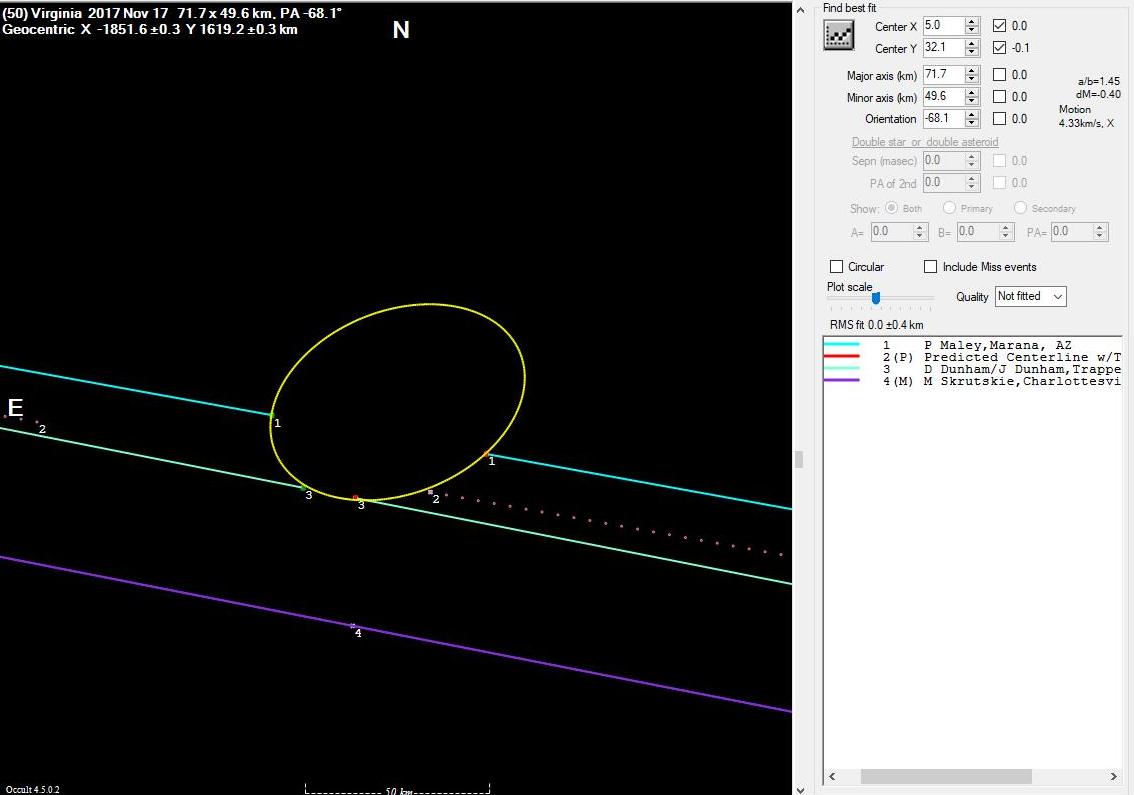Enable the Major axis fit checkbox
1134x795 pixels.
1000,75
